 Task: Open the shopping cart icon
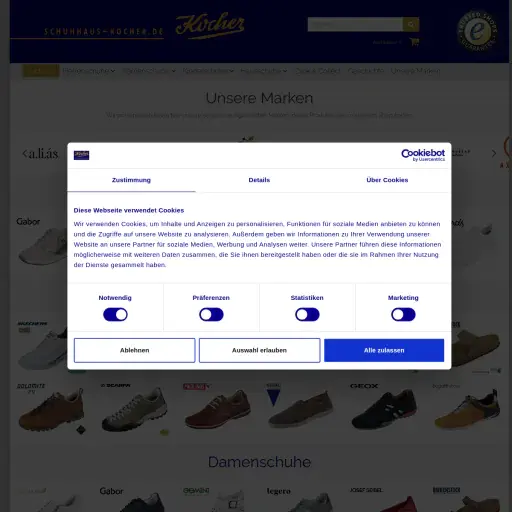[x=415, y=42]
